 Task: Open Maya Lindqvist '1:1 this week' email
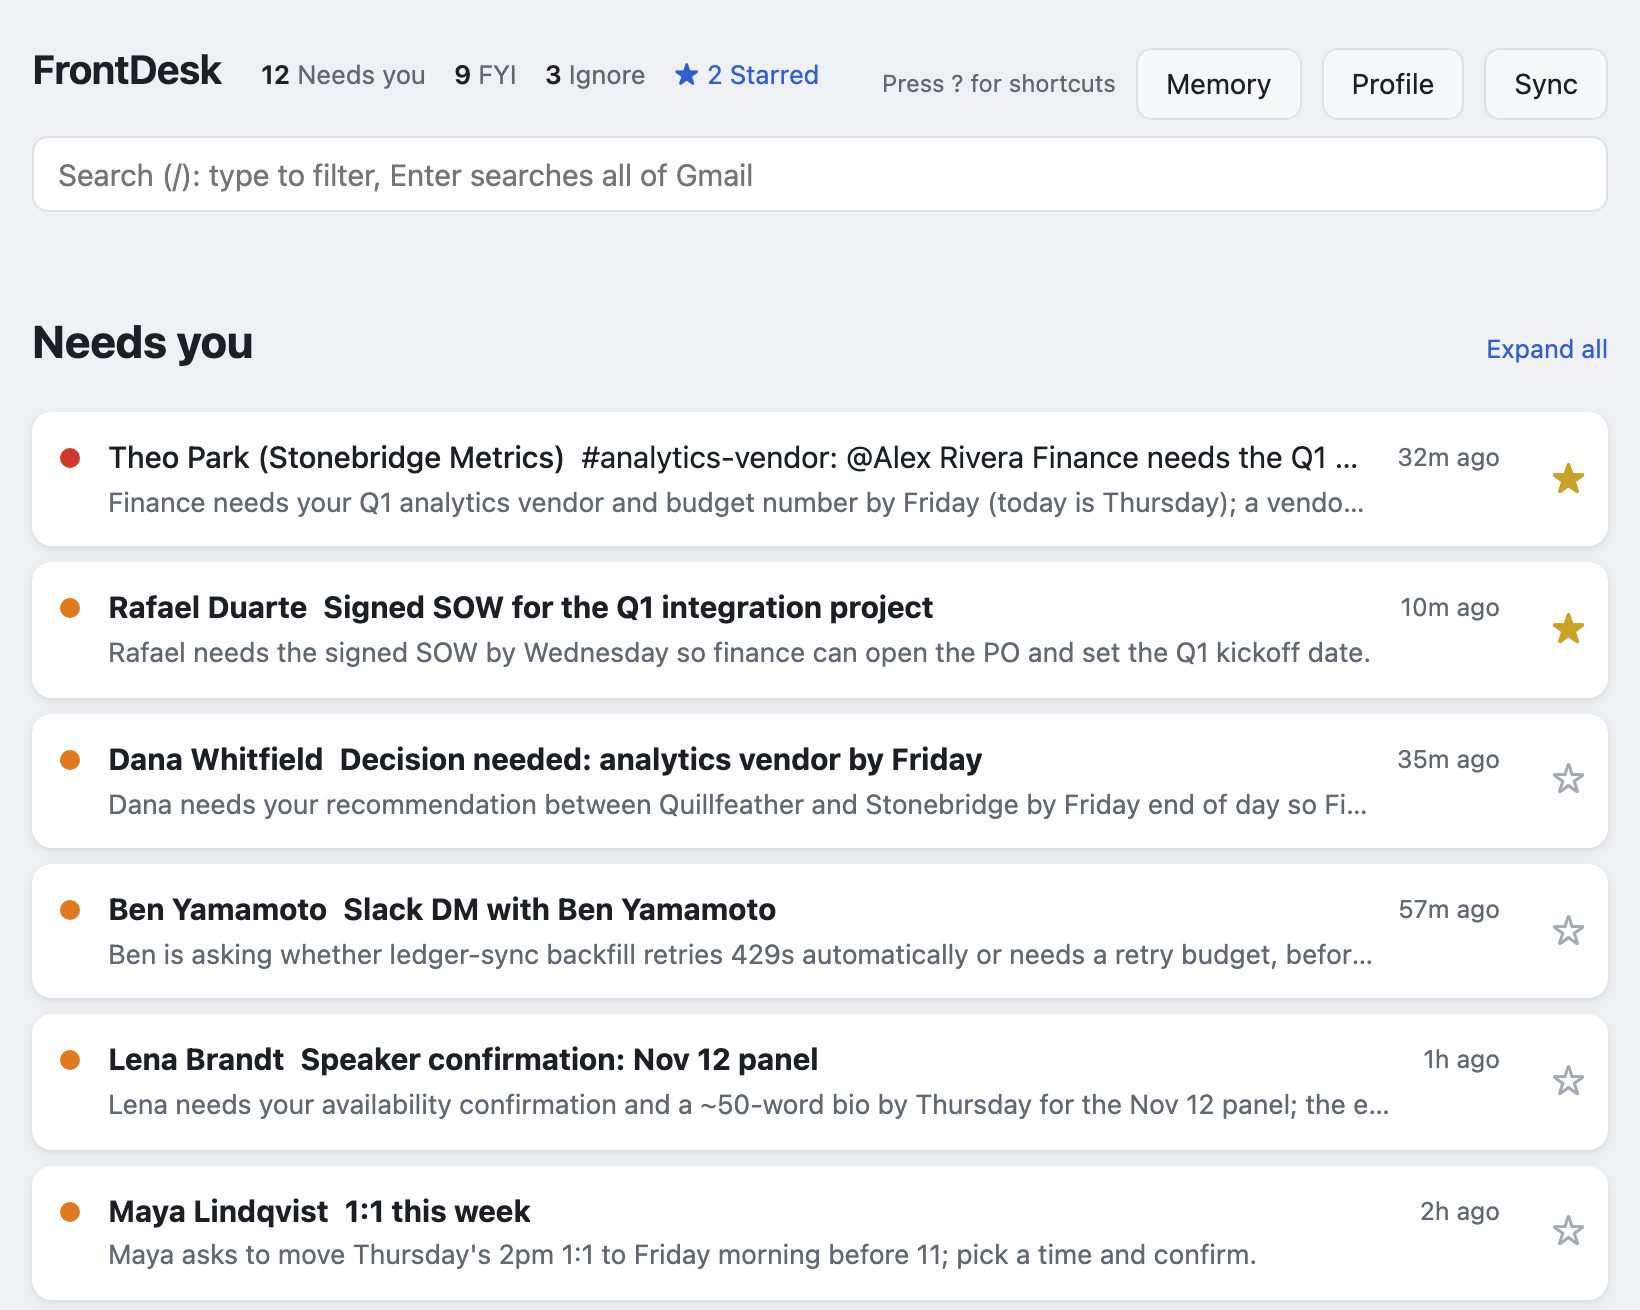(x=820, y=1233)
